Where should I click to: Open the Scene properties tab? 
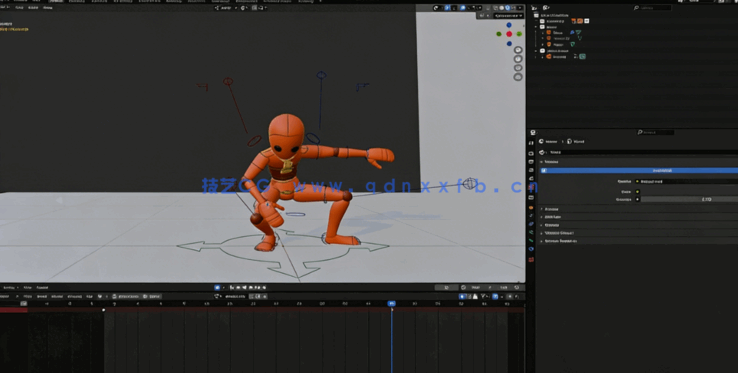coord(531,178)
